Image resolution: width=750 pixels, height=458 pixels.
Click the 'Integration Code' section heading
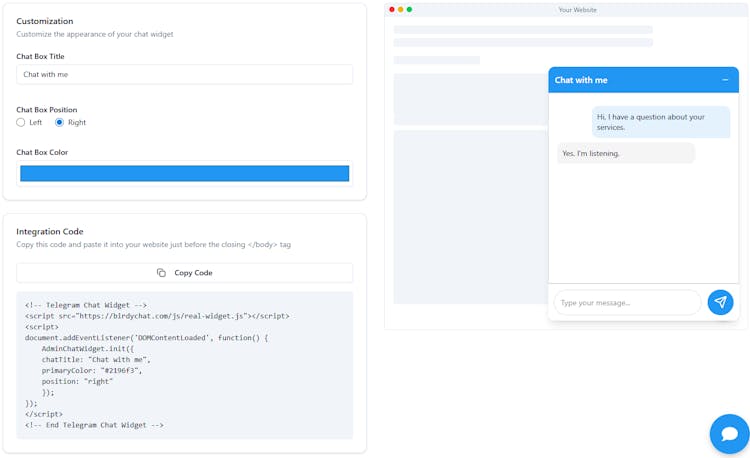(x=50, y=231)
